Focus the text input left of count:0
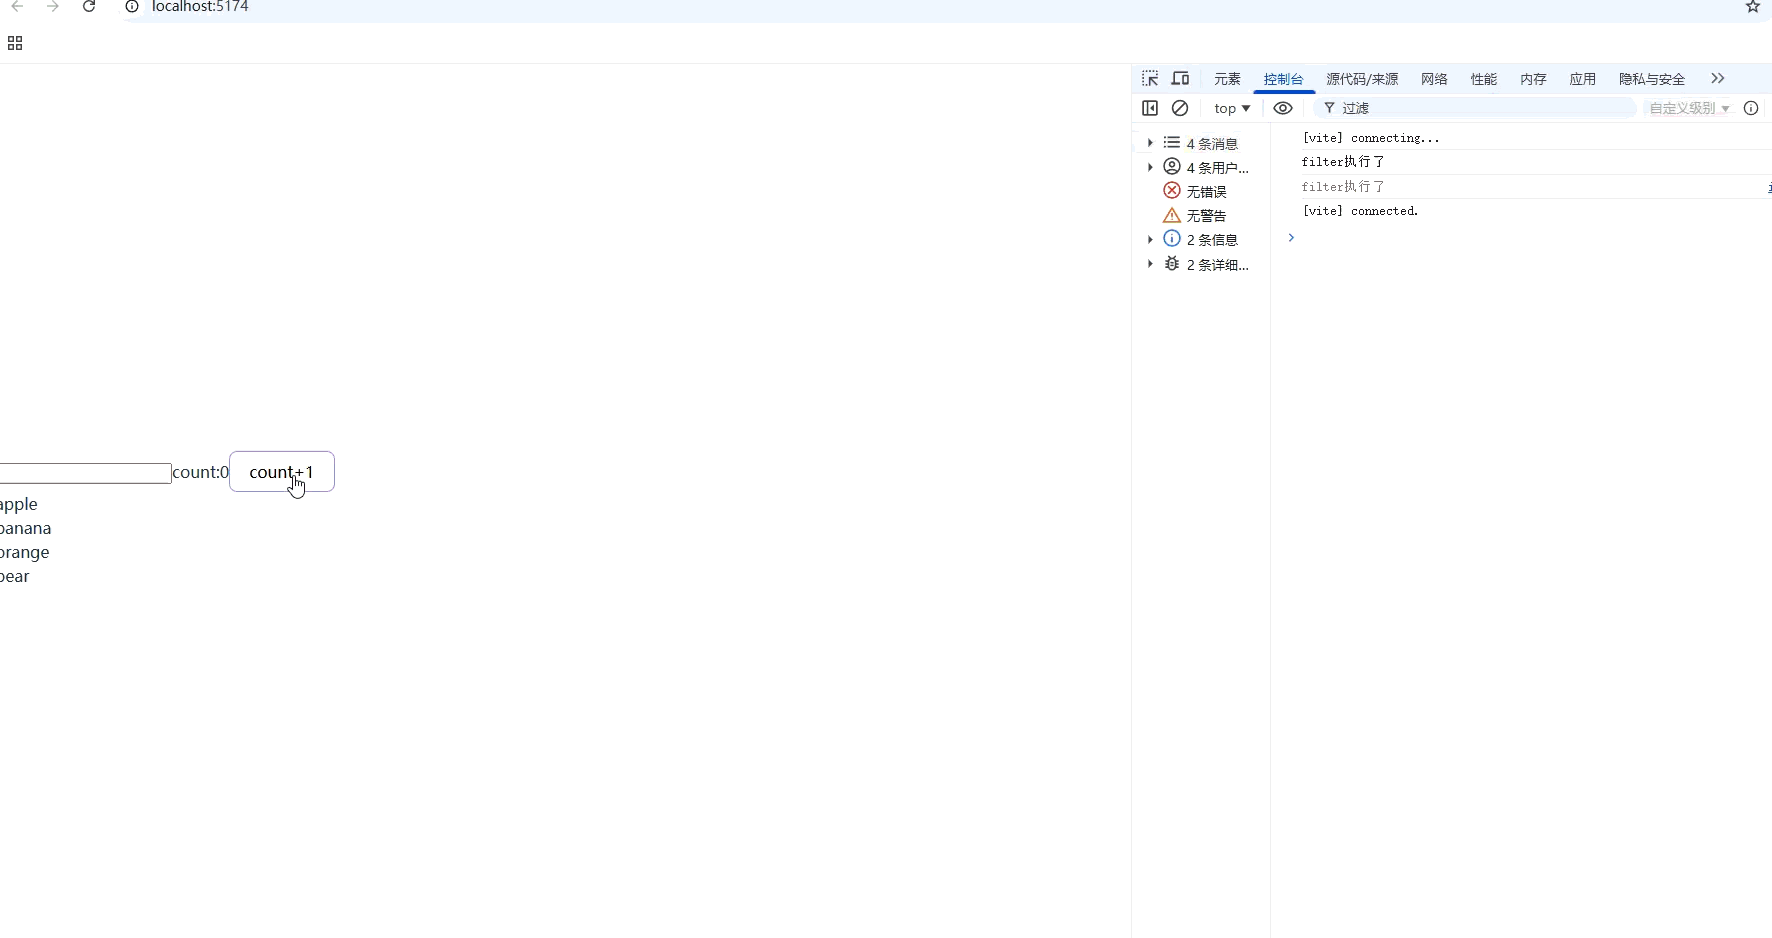Screen dimensions: 1772x938 click(x=86, y=473)
